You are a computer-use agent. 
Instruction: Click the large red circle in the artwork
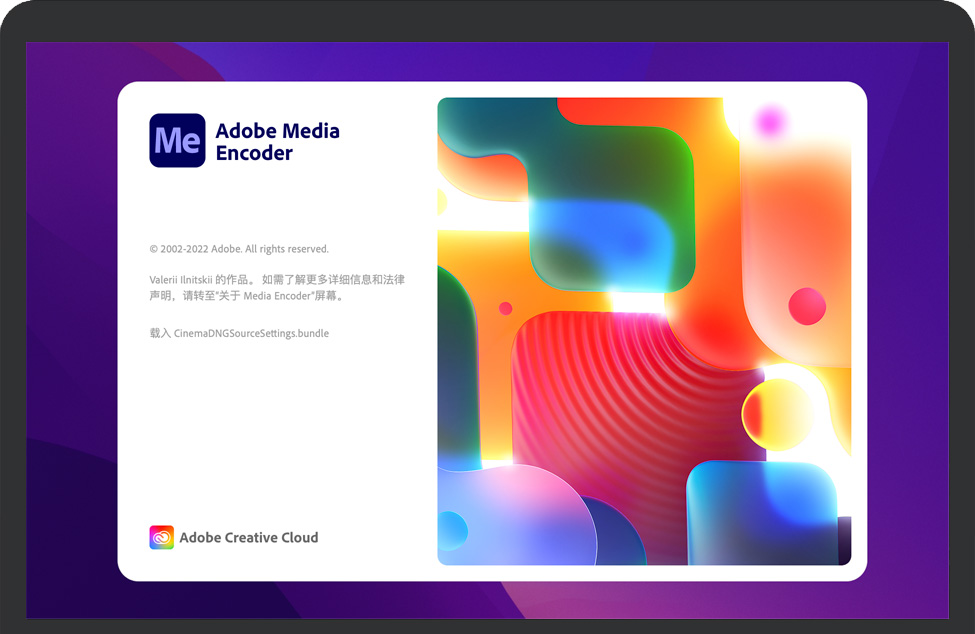[x=807, y=306]
